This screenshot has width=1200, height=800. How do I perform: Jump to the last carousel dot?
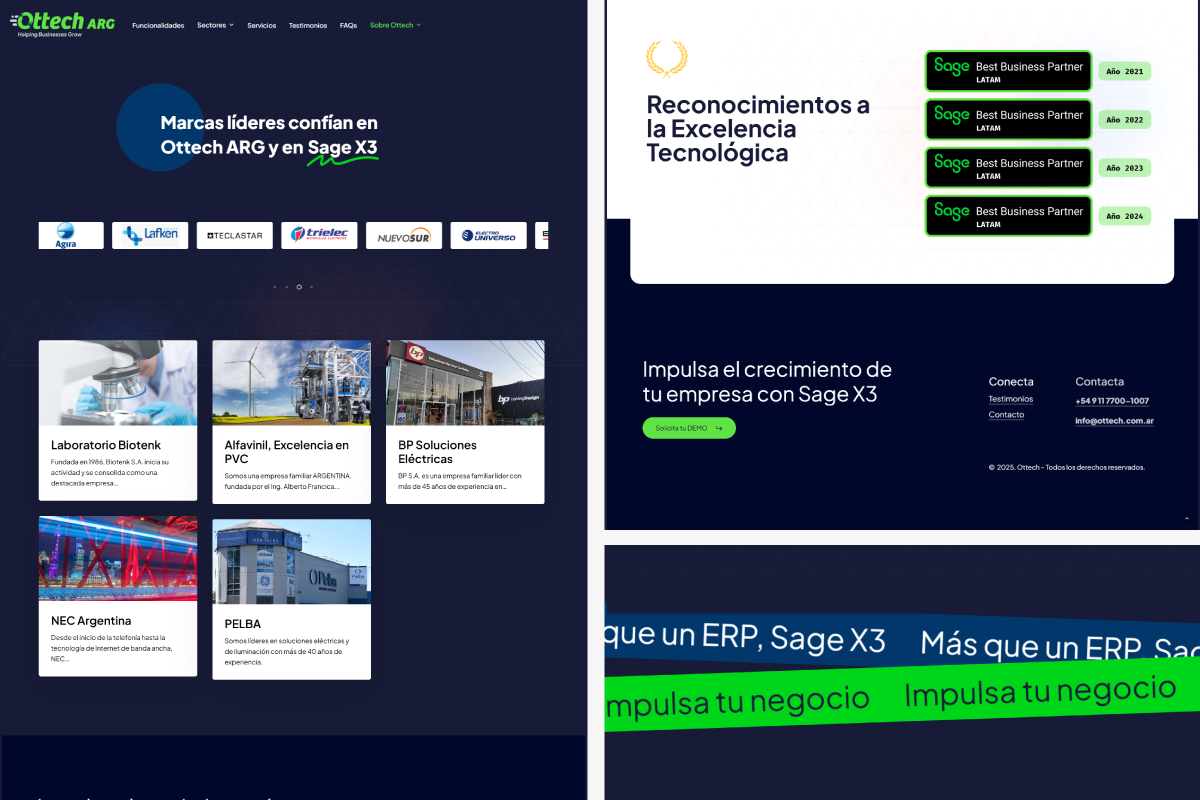point(311,287)
